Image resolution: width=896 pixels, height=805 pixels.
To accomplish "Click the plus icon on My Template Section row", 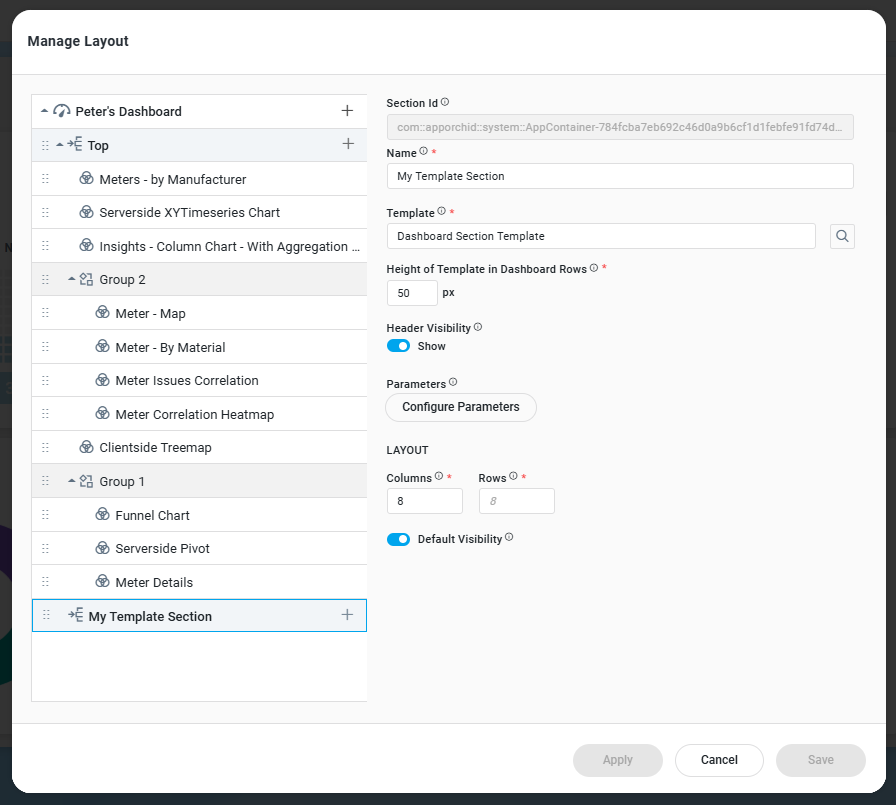I will coord(347,615).
